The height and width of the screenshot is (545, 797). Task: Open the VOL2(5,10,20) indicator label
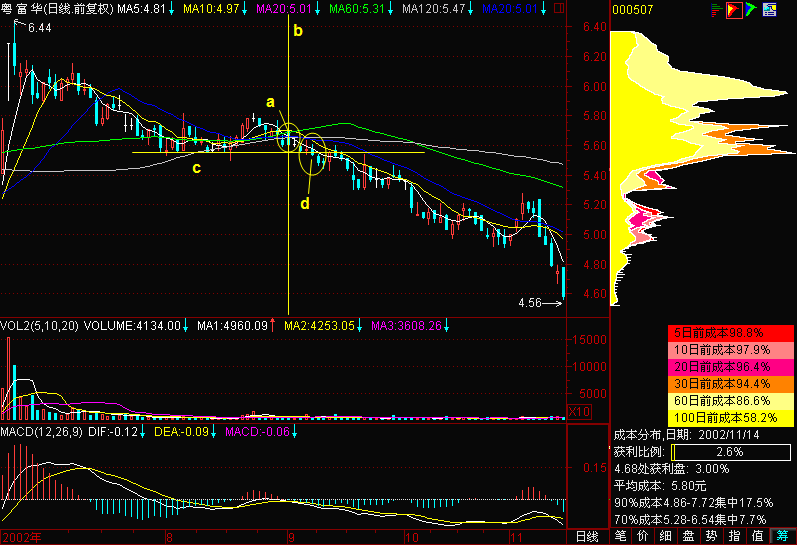click(40, 325)
